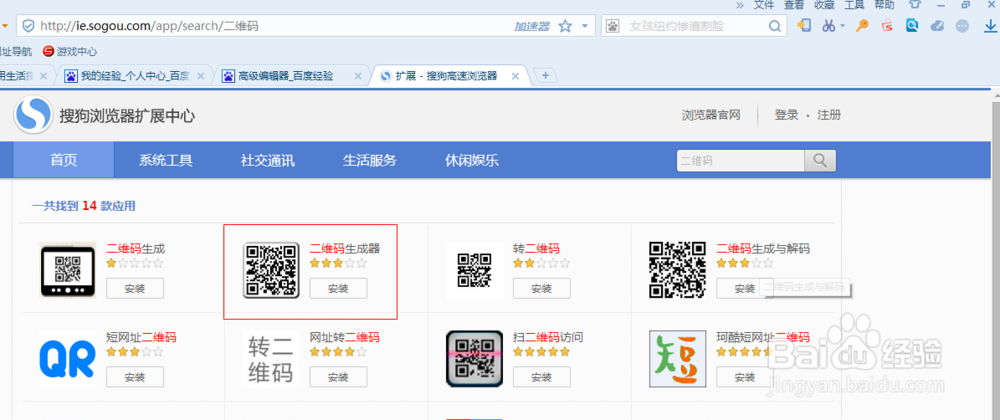
Task: Click the 二维码生成器 QR thumbnail
Action: (x=271, y=270)
